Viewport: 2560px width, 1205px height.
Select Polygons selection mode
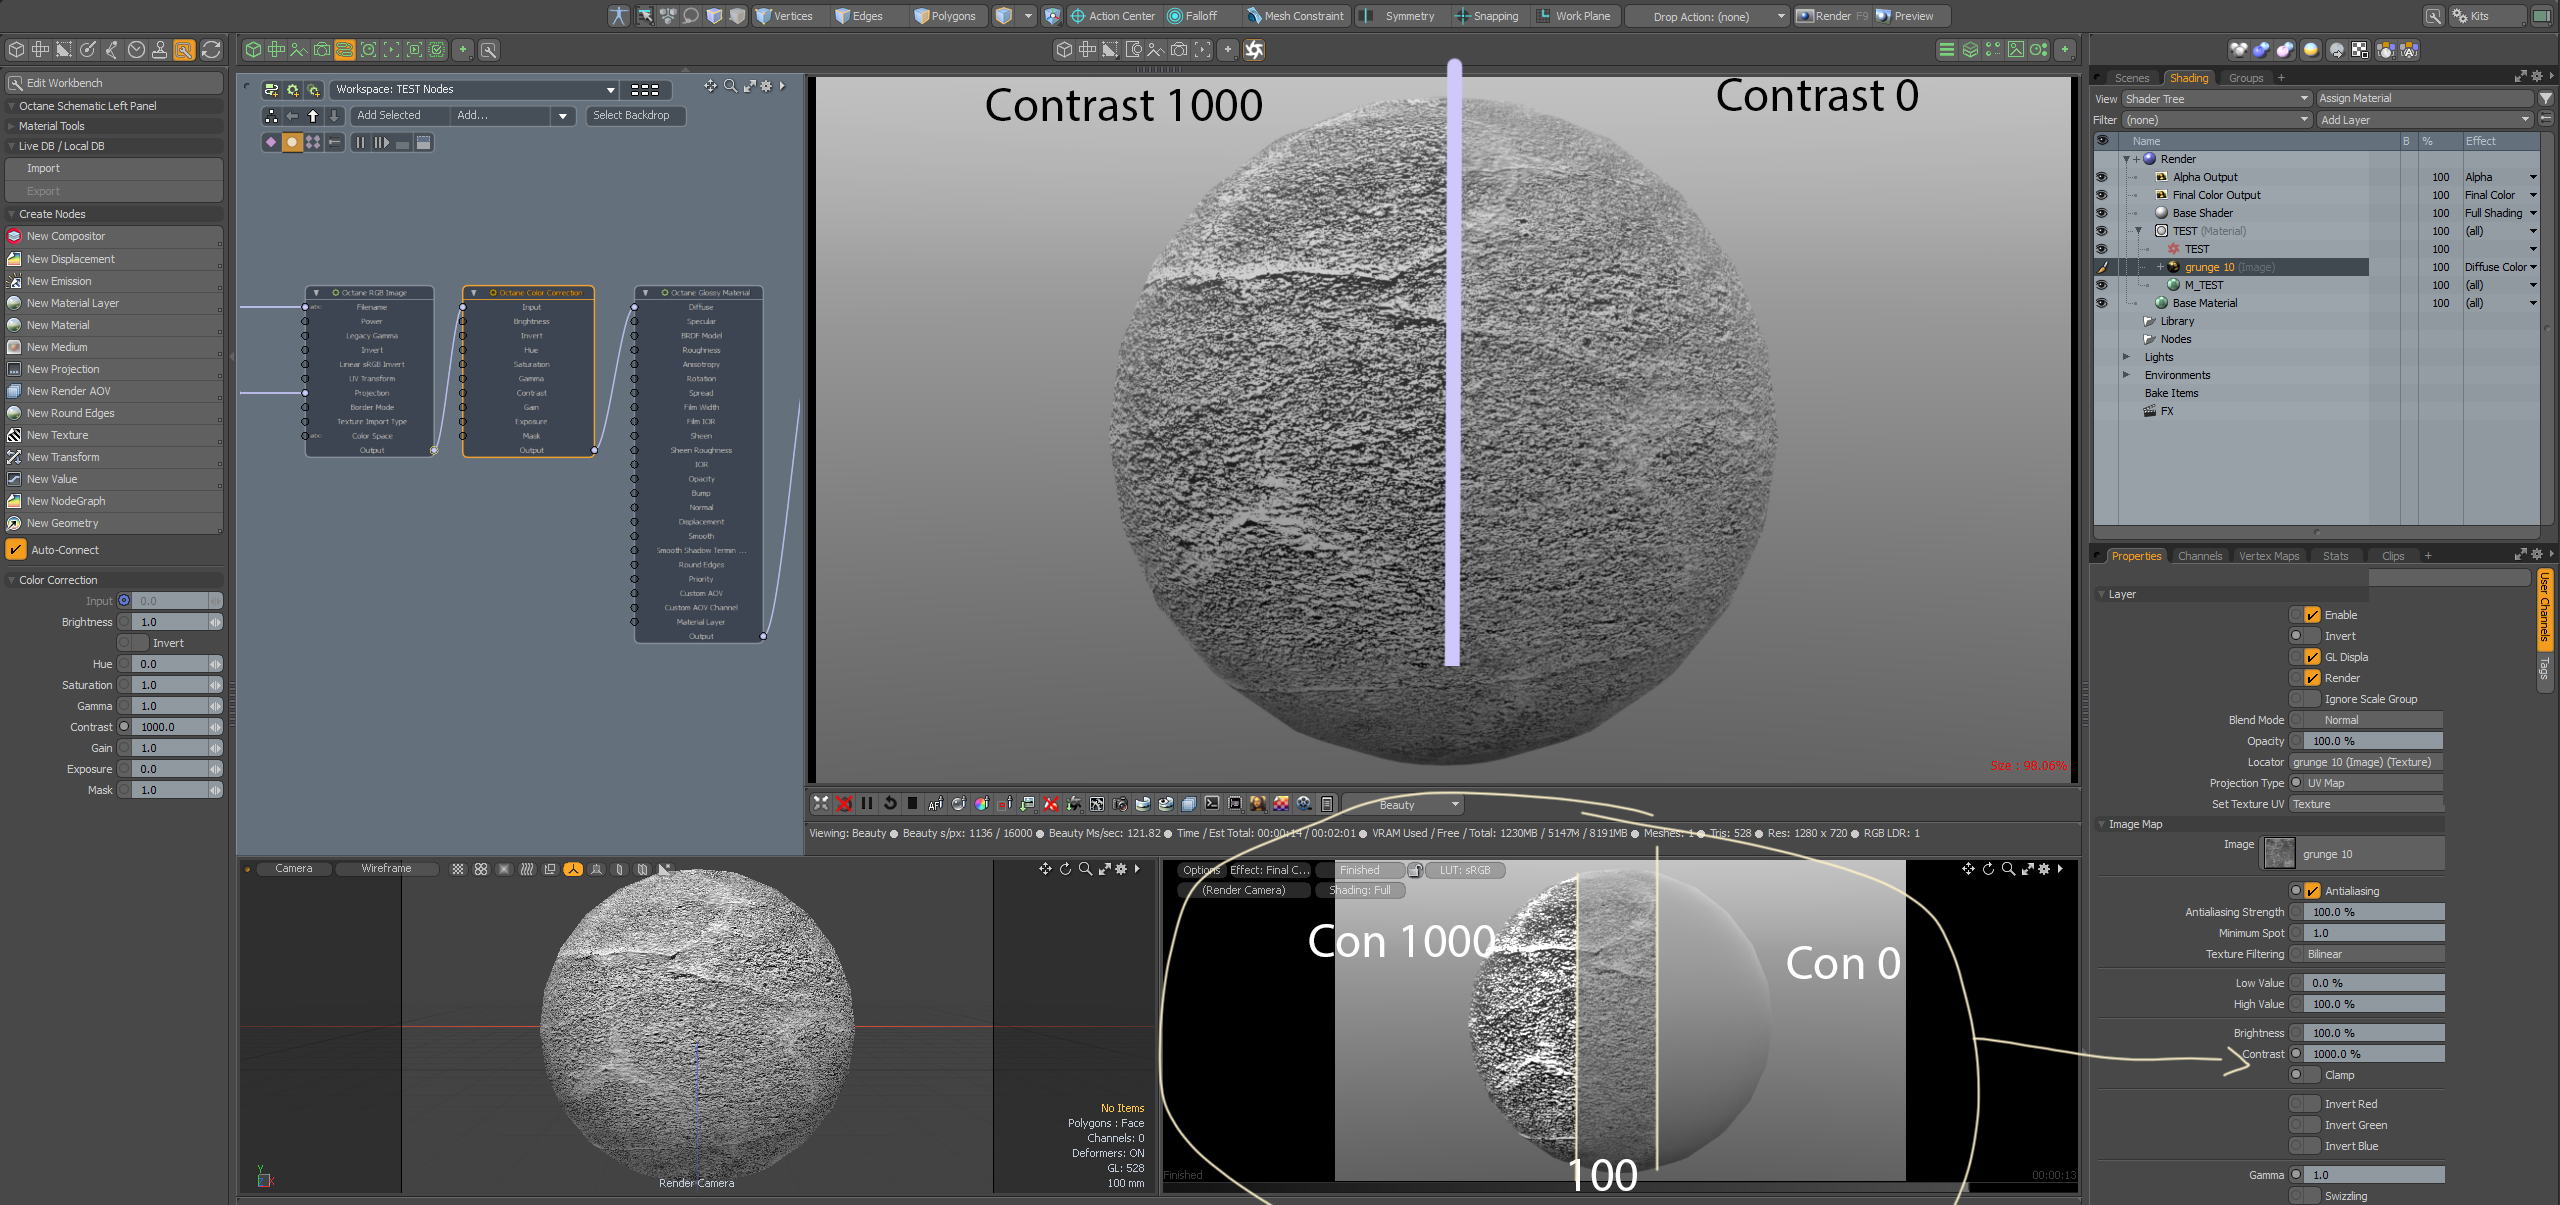(944, 16)
